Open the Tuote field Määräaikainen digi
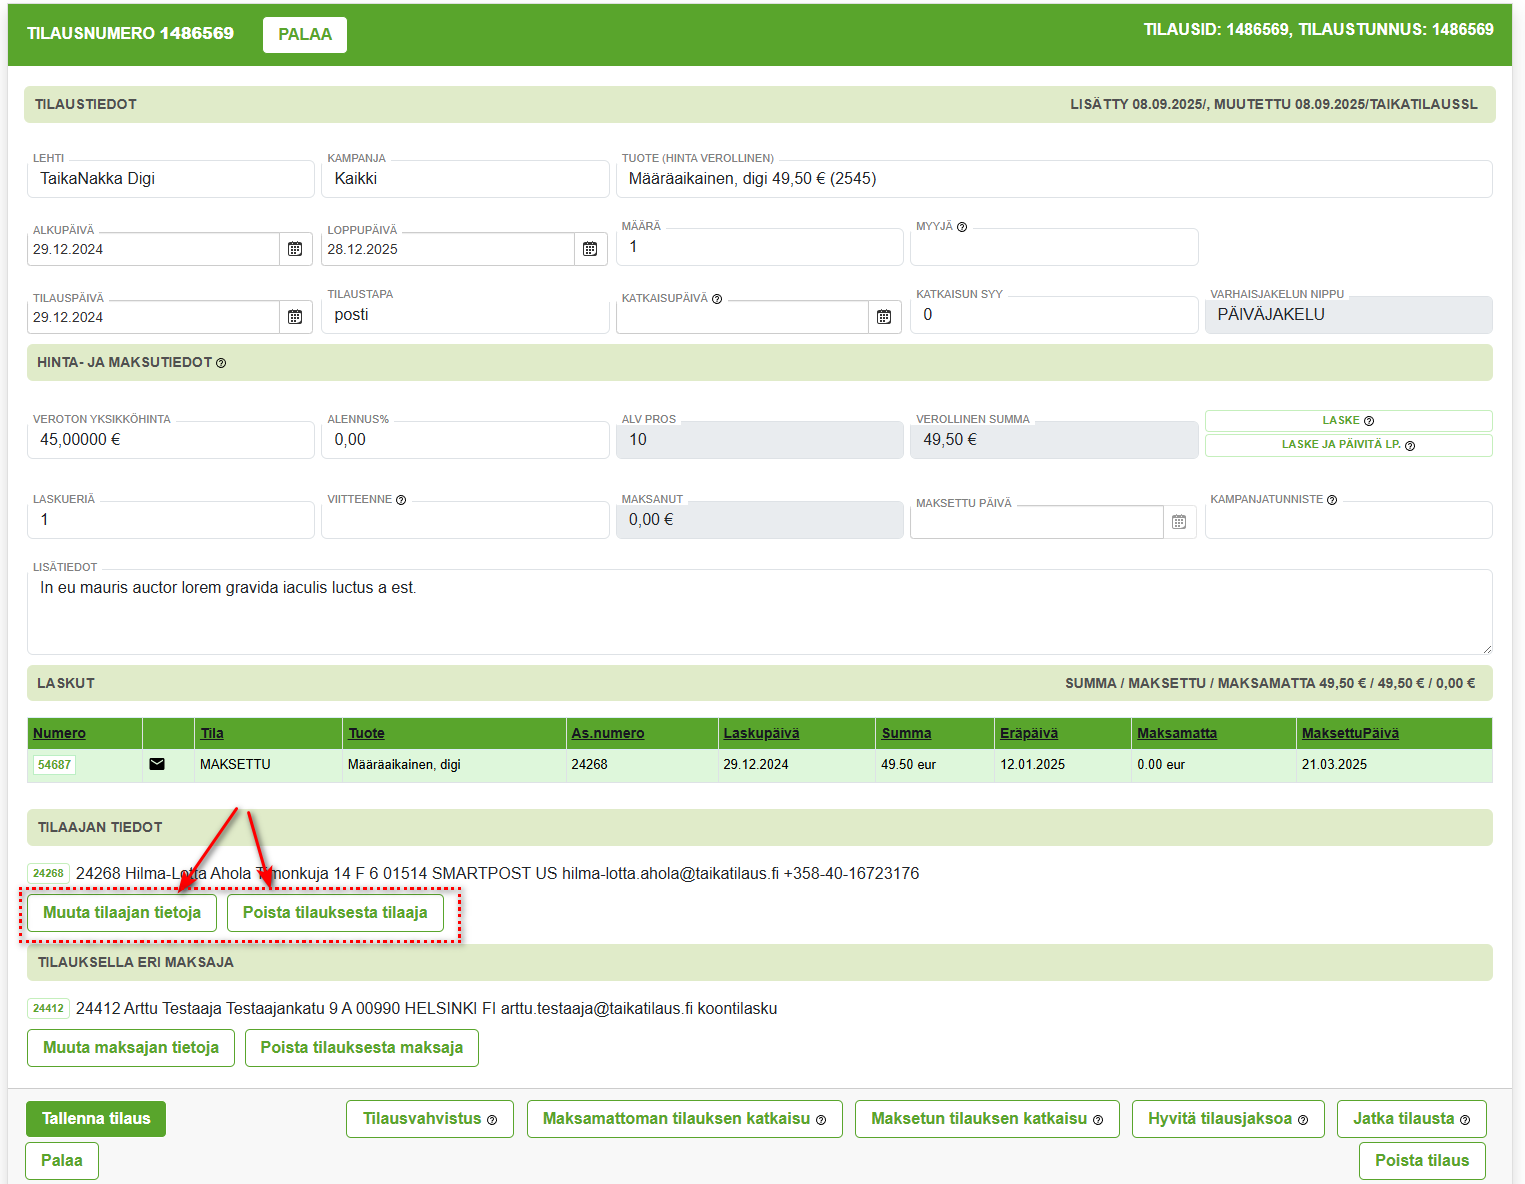1525x1184 pixels. [1055, 179]
